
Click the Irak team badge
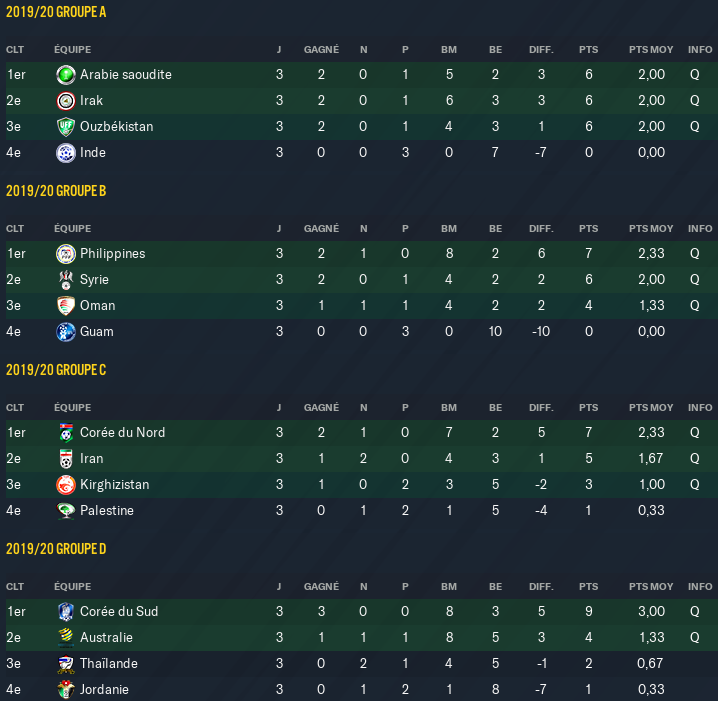point(65,101)
